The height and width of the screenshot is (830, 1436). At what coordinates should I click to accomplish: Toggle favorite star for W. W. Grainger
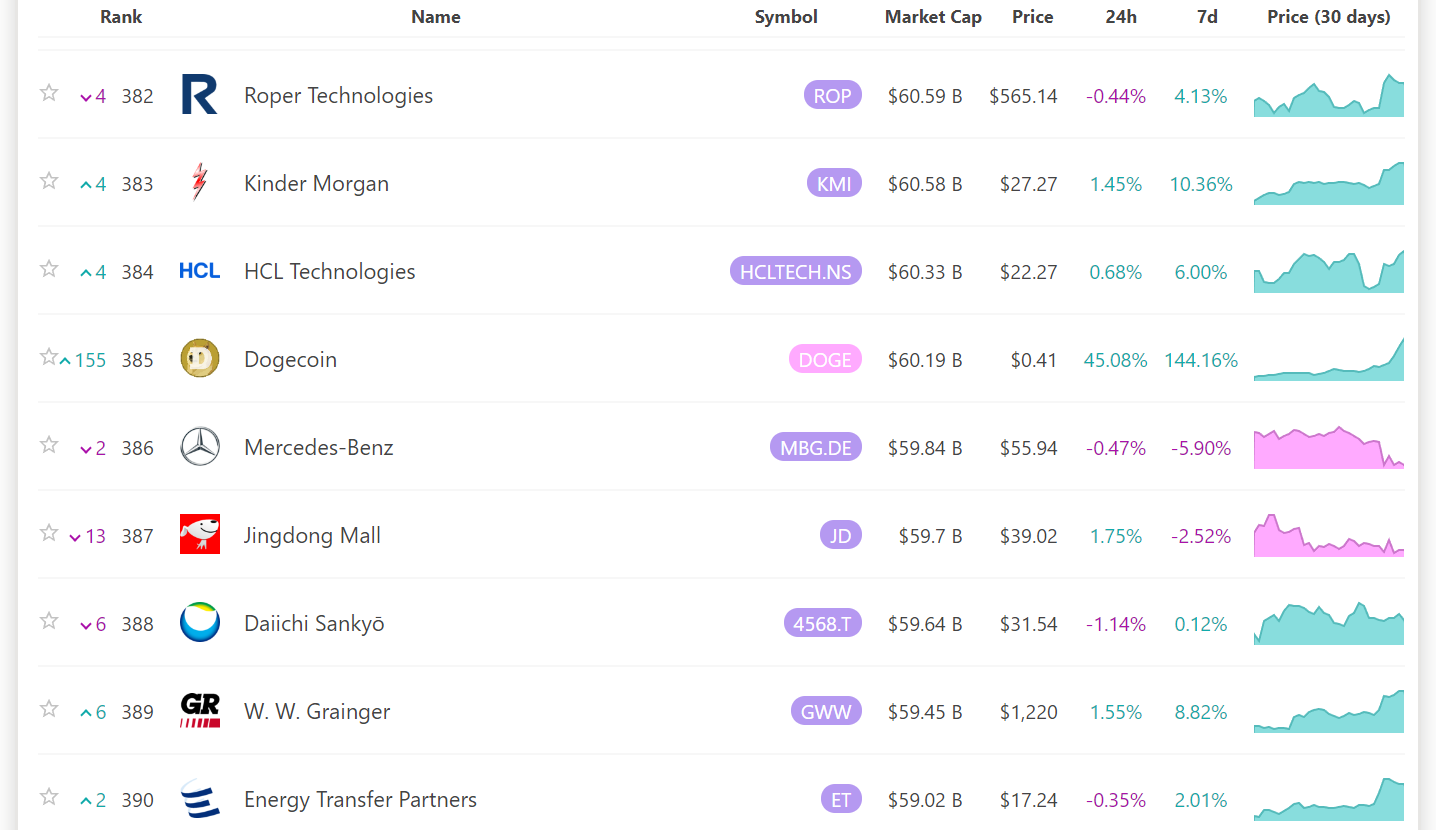tap(49, 709)
